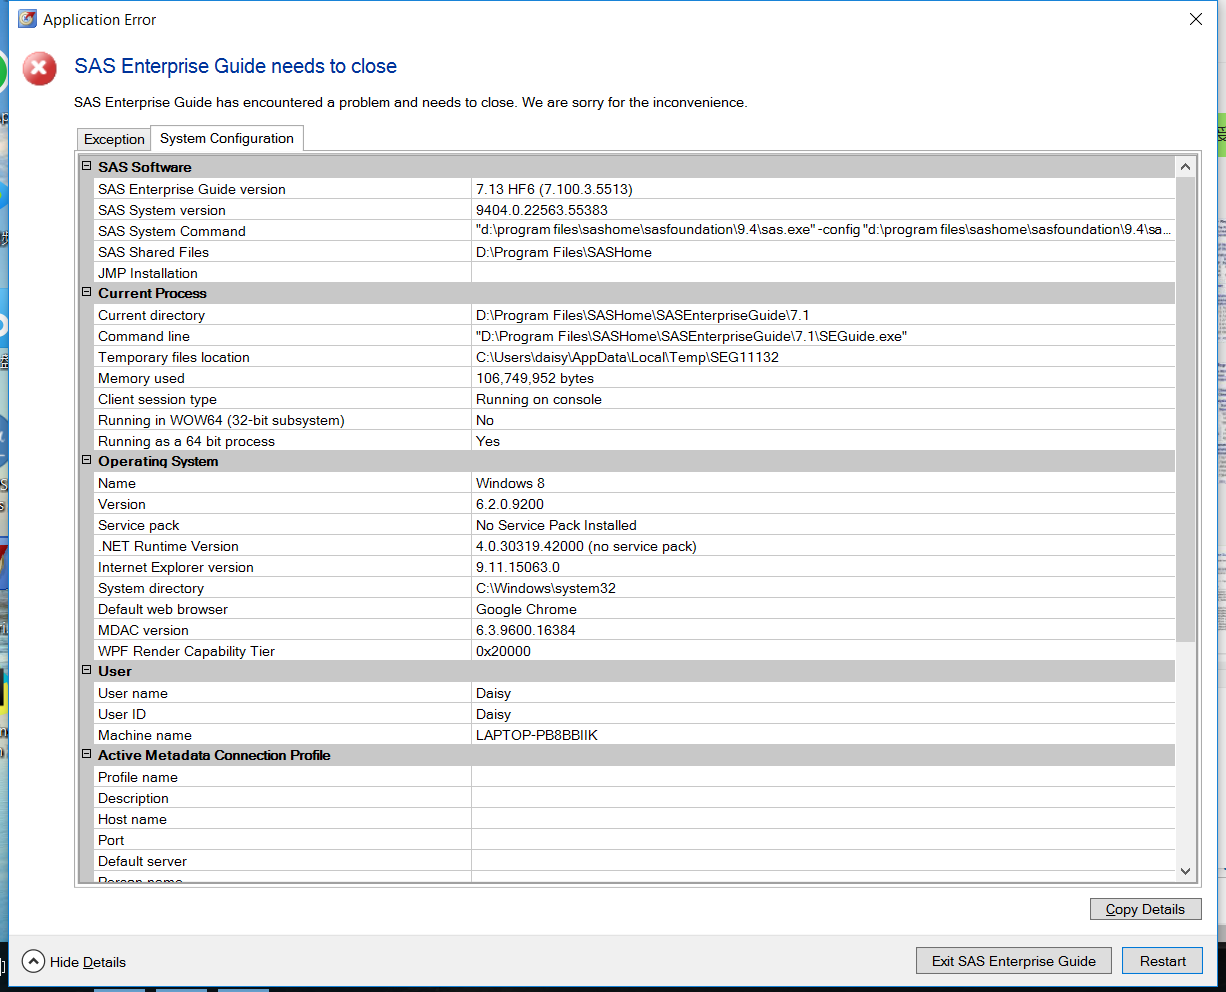Viewport: 1226px width, 992px height.
Task: Restart SAS Enterprise Guide
Action: [x=1162, y=961]
